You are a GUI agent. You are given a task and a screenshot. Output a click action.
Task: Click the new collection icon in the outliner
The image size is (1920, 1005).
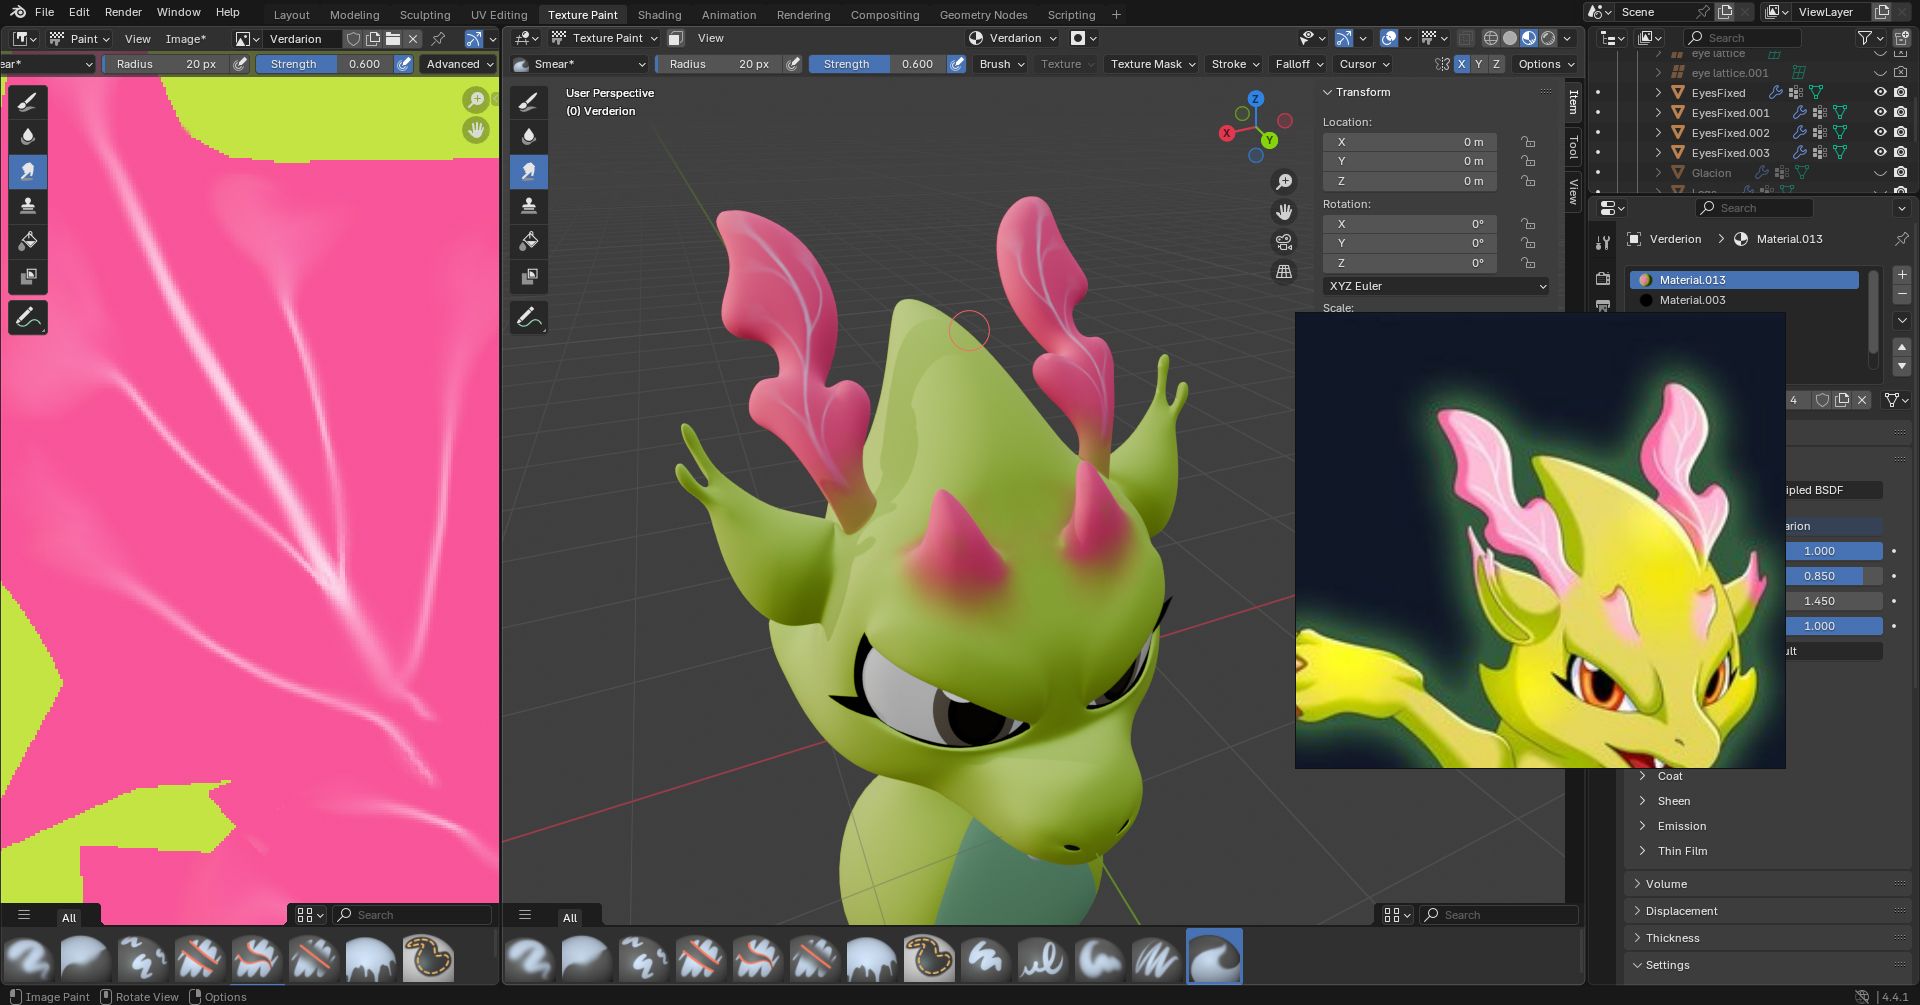[1902, 38]
